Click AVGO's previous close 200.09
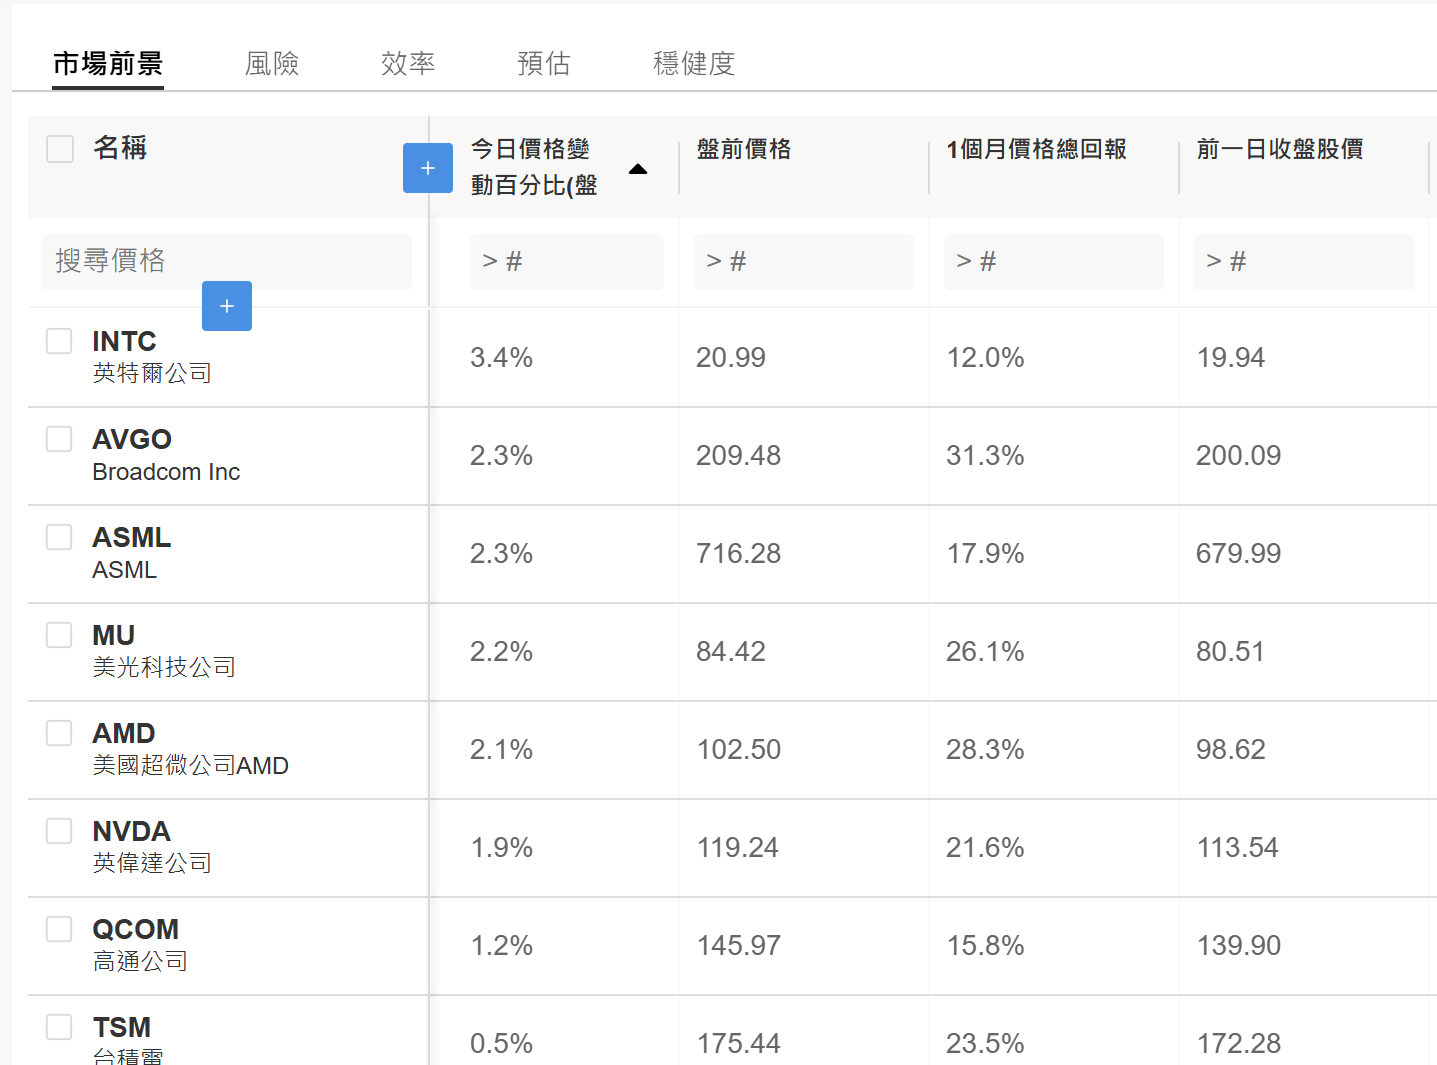Screen dimensions: 1437x1065 [x=1238, y=455]
